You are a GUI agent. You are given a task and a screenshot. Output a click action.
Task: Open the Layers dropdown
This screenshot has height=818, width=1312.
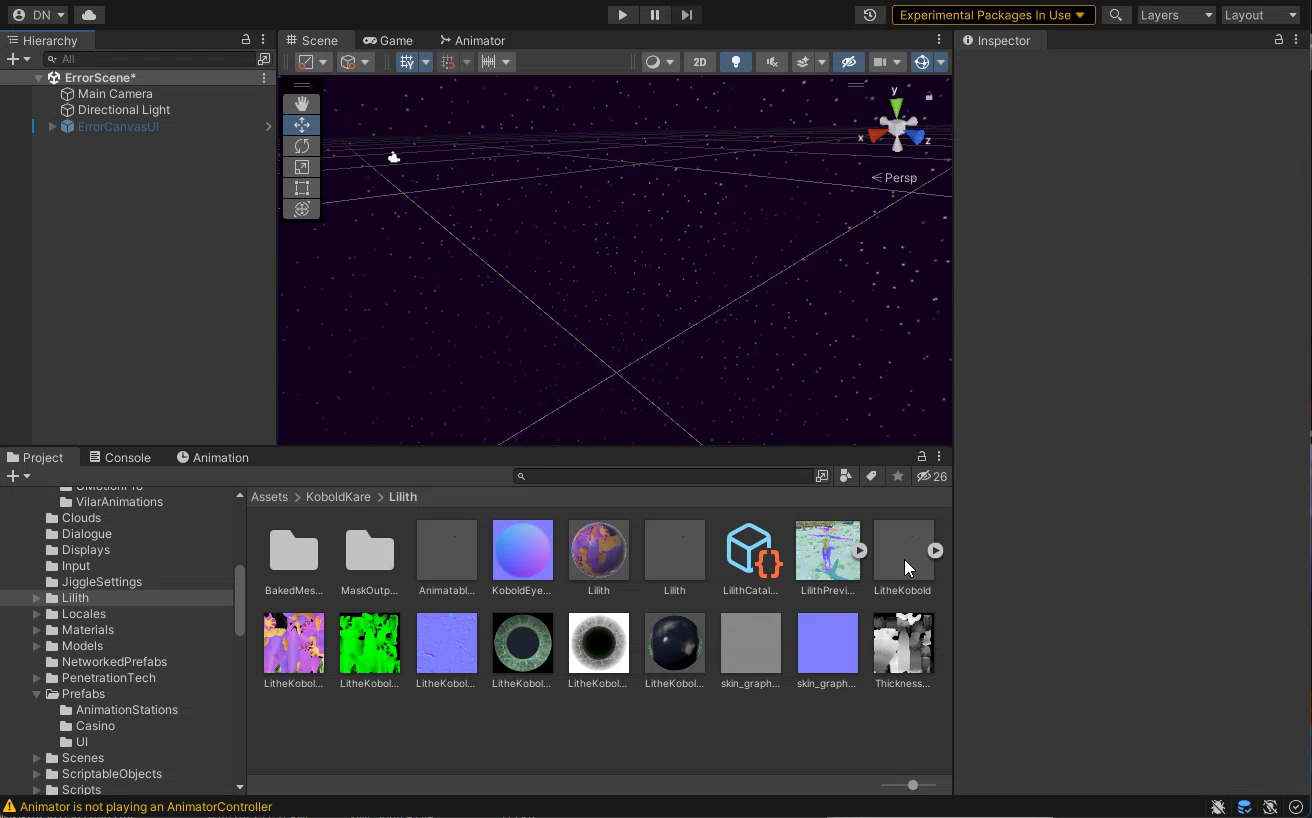pyautogui.click(x=1176, y=15)
